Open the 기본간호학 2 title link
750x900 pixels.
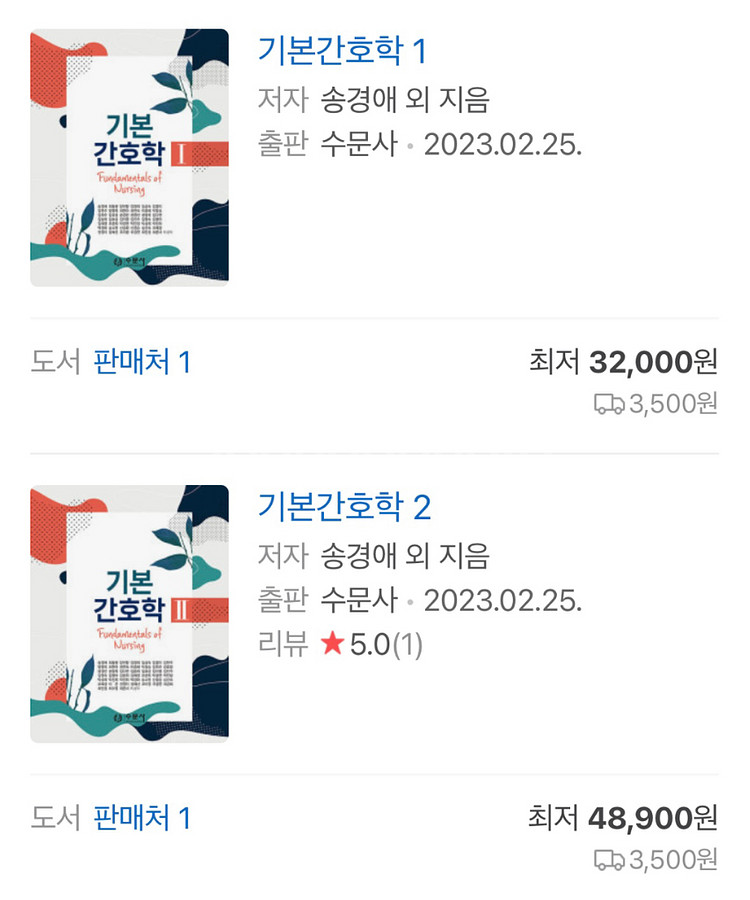pos(344,507)
